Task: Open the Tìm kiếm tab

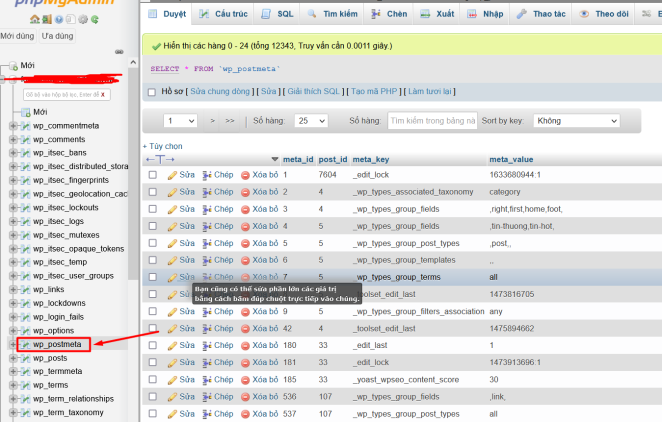Action: coord(341,15)
